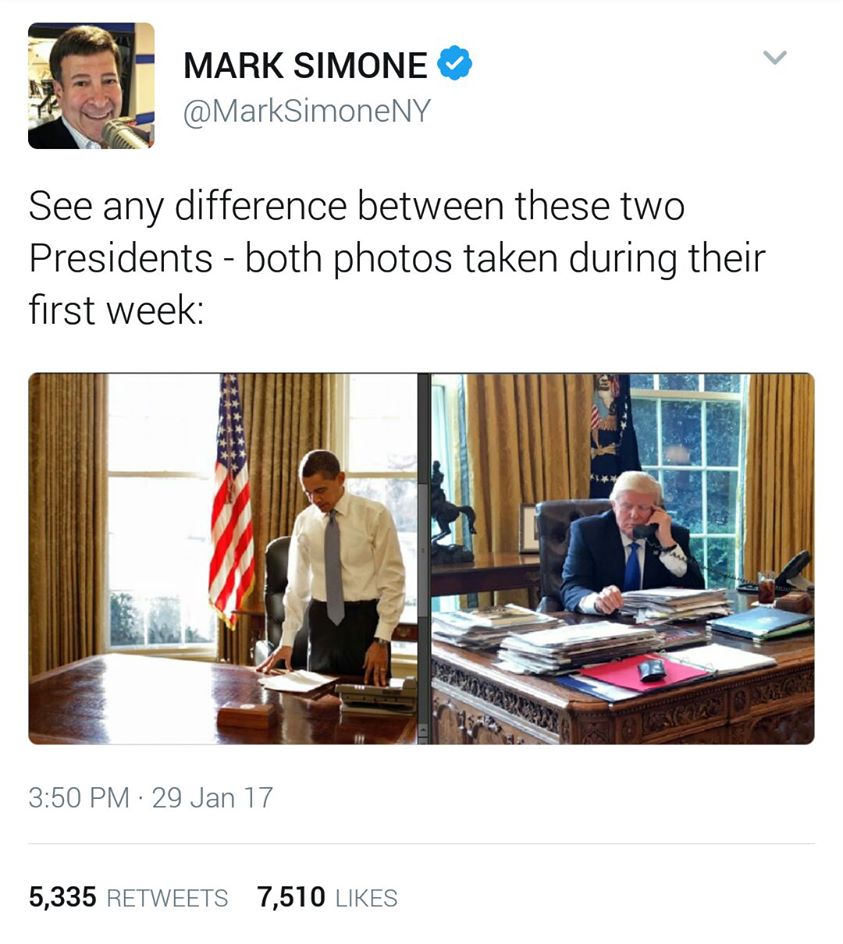Expand the tweet options chevron menu
Viewport: 843px width, 944px height.
pyautogui.click(x=775, y=58)
